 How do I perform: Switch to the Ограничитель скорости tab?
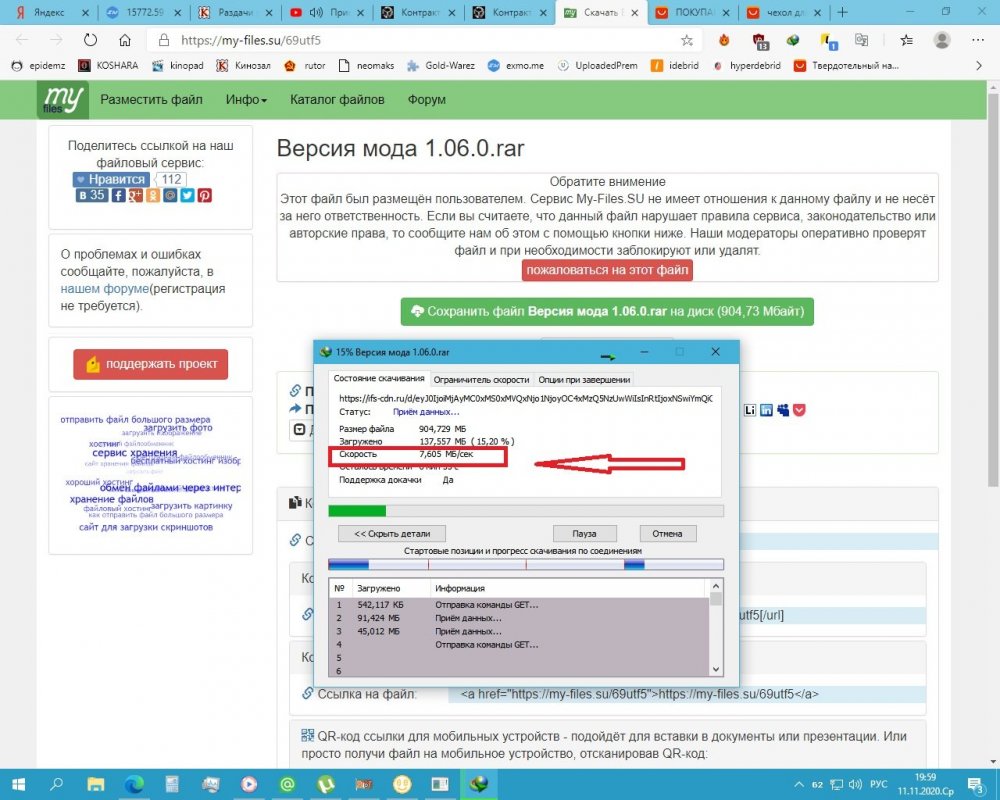point(481,380)
